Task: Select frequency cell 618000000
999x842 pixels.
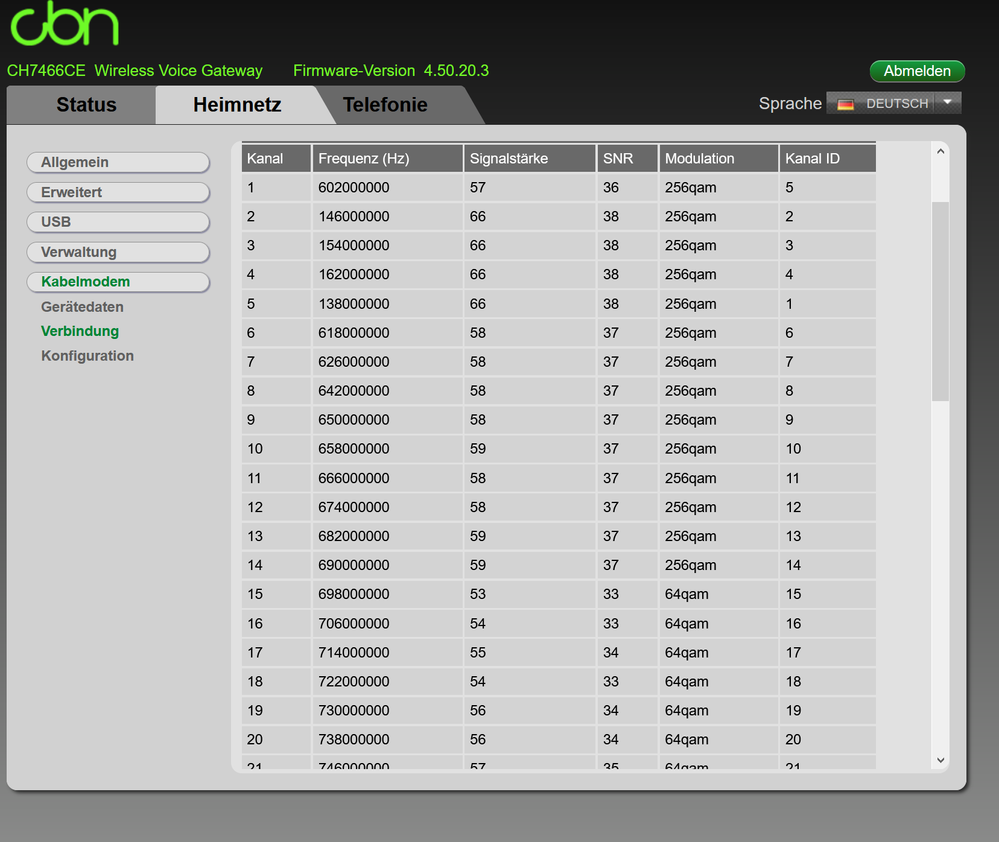Action: click(387, 332)
